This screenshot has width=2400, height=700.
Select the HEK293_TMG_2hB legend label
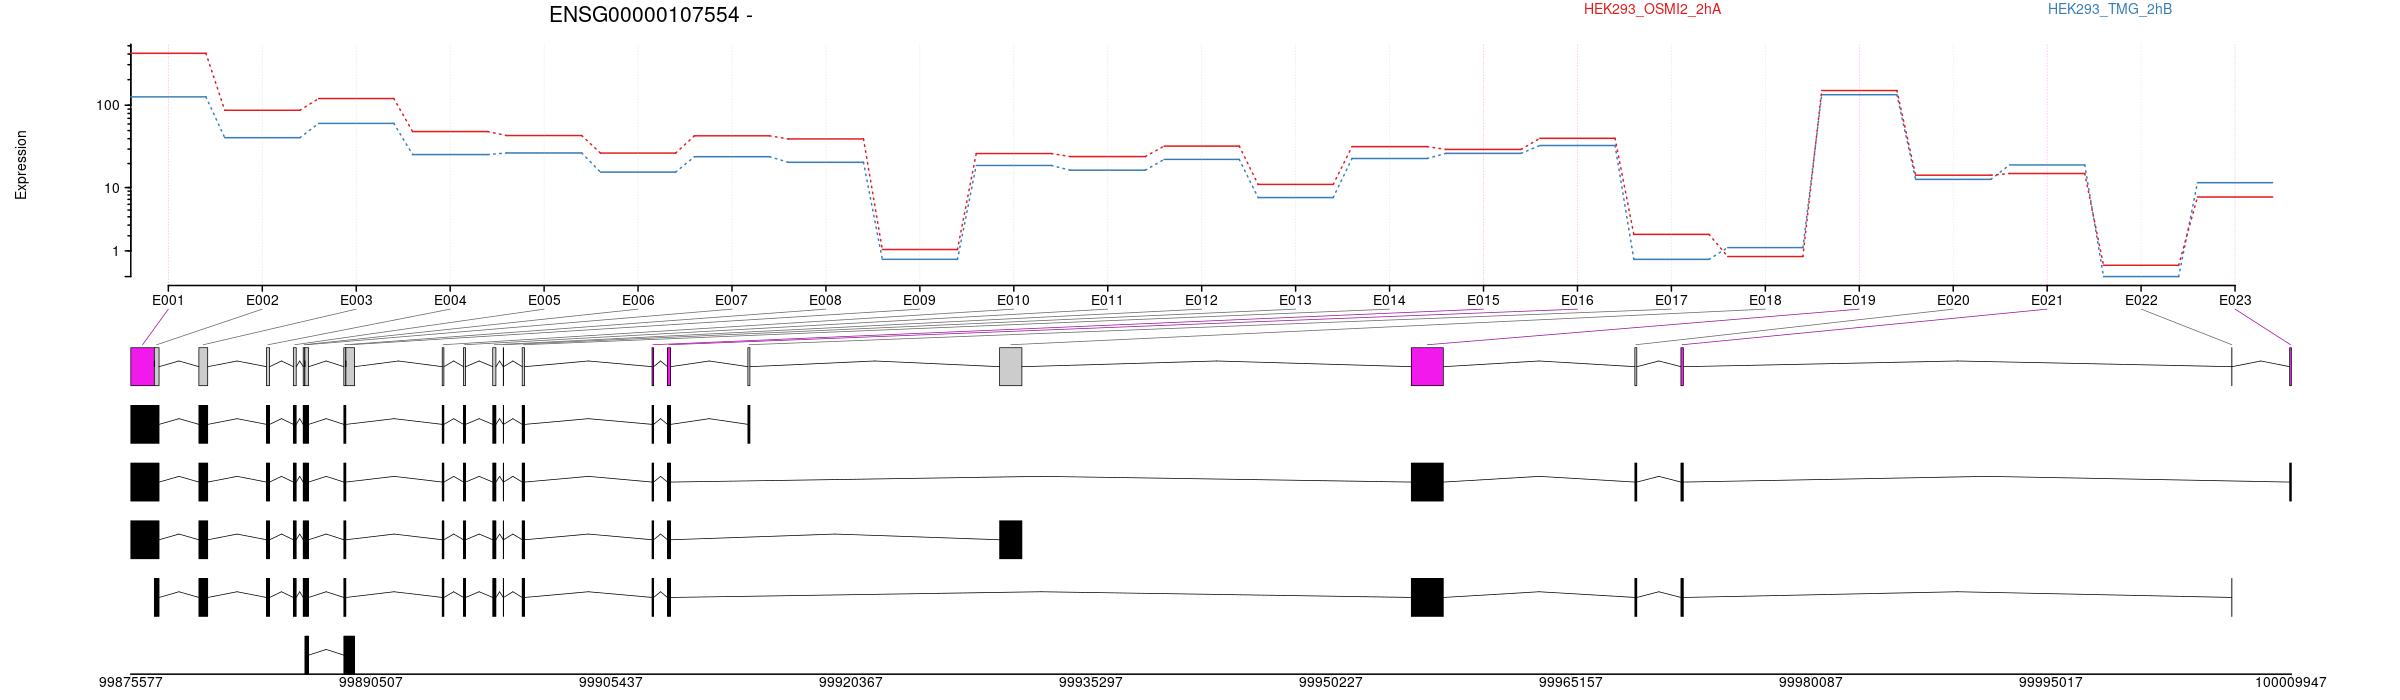pos(2109,9)
